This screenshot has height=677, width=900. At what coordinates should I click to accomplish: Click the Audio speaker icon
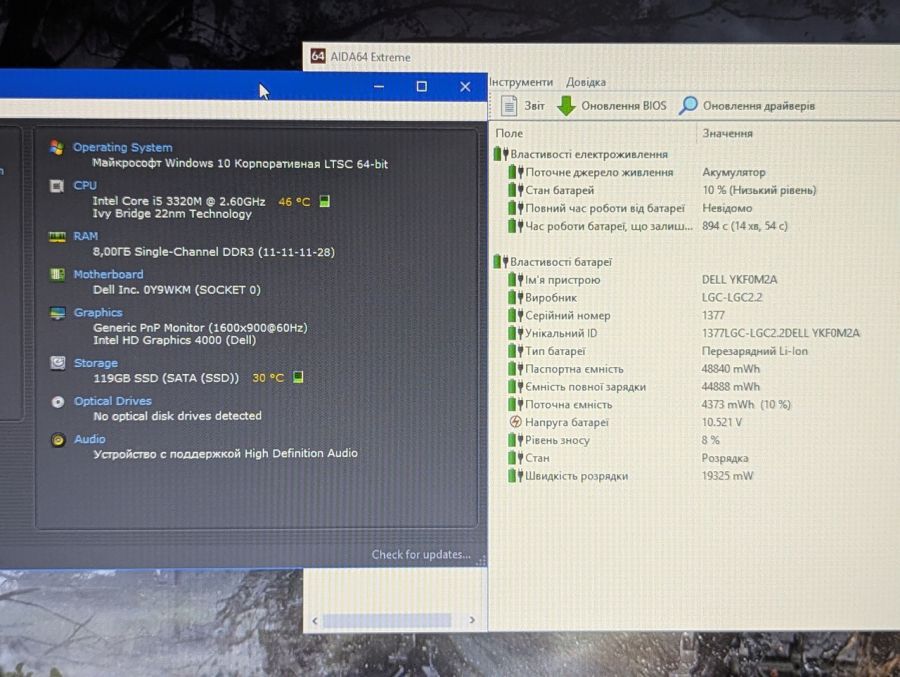coord(57,440)
